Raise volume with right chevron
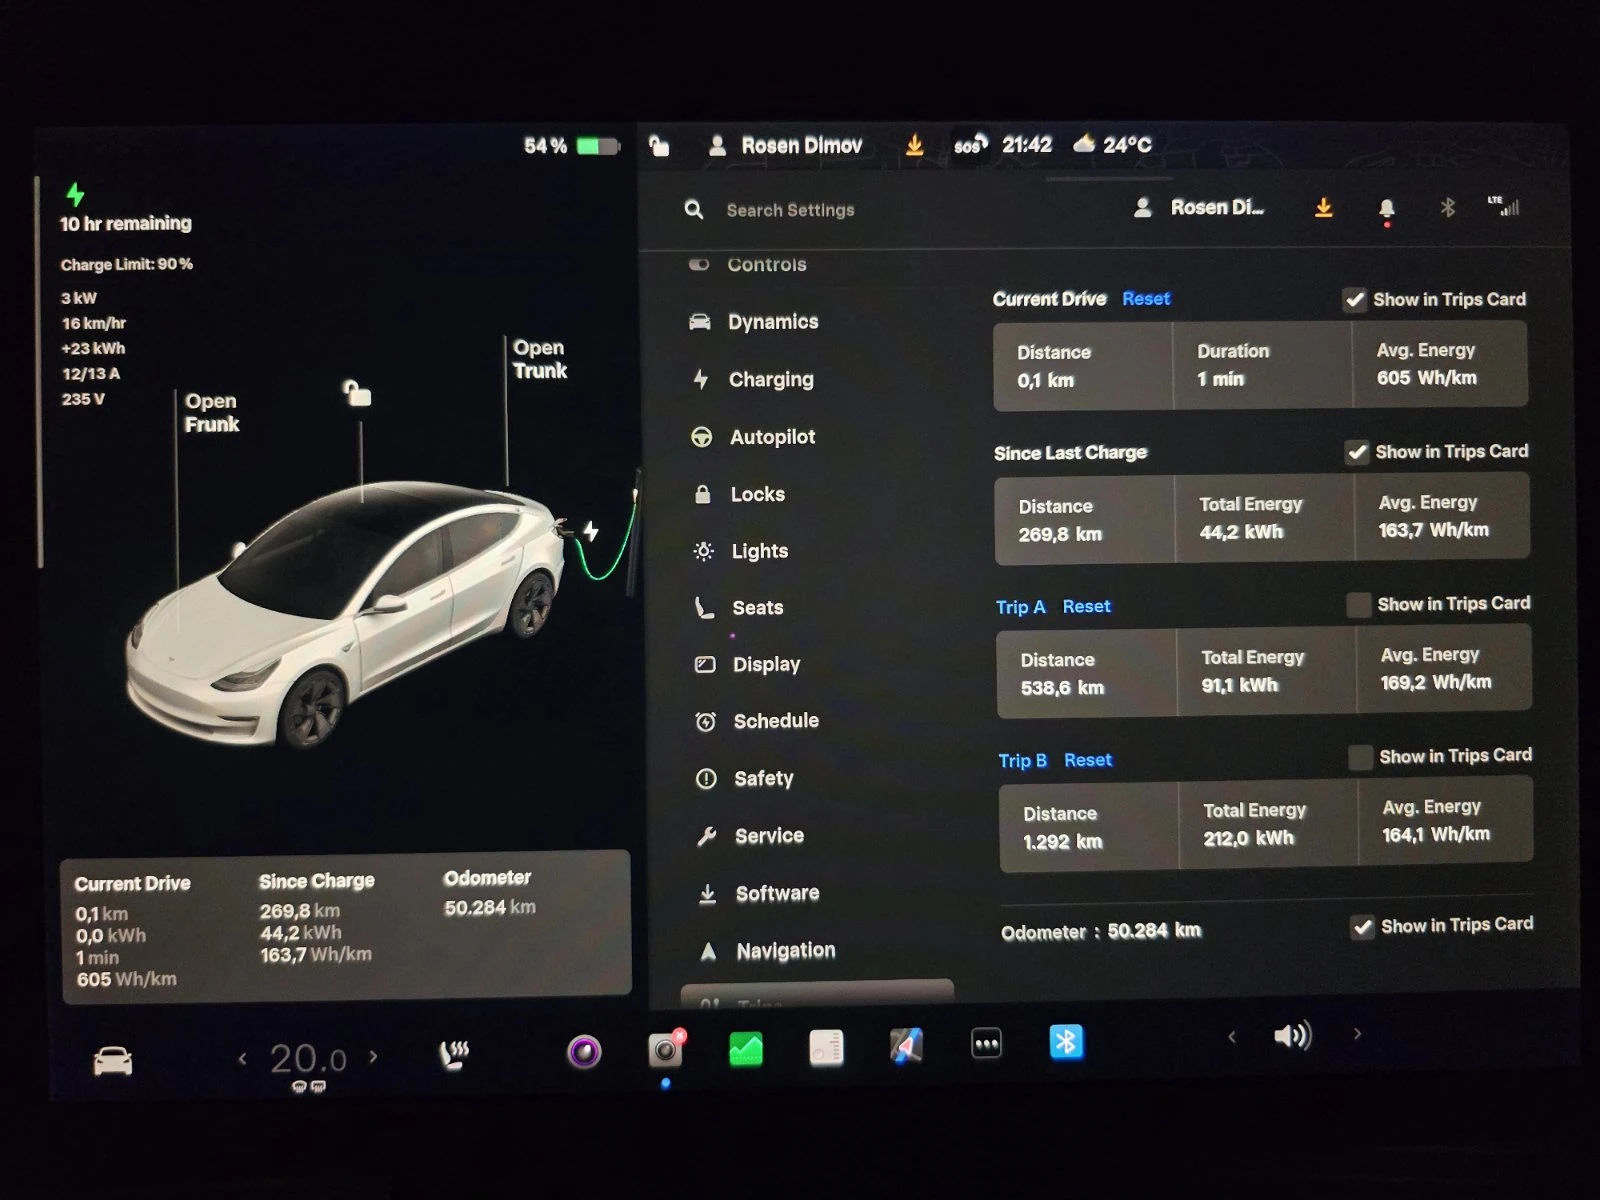The width and height of the screenshot is (1600, 1200). (x=1357, y=1034)
